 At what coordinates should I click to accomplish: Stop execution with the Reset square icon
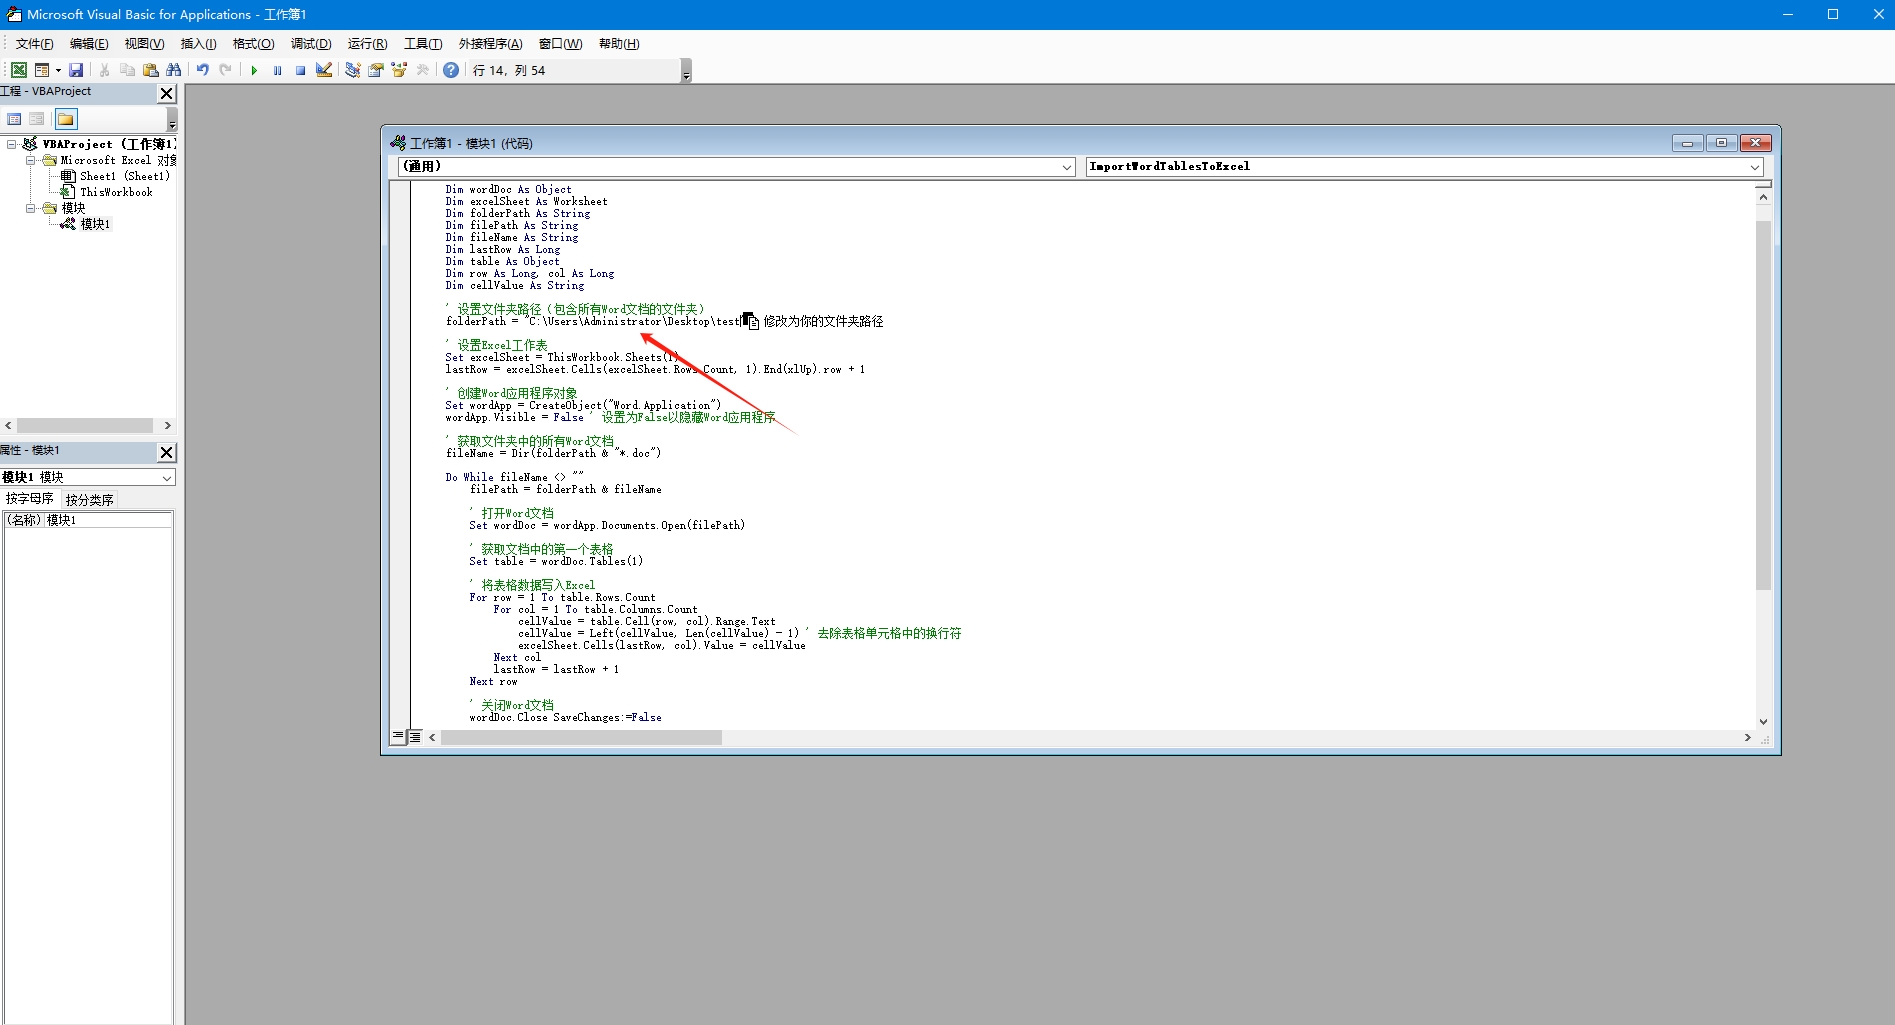300,70
